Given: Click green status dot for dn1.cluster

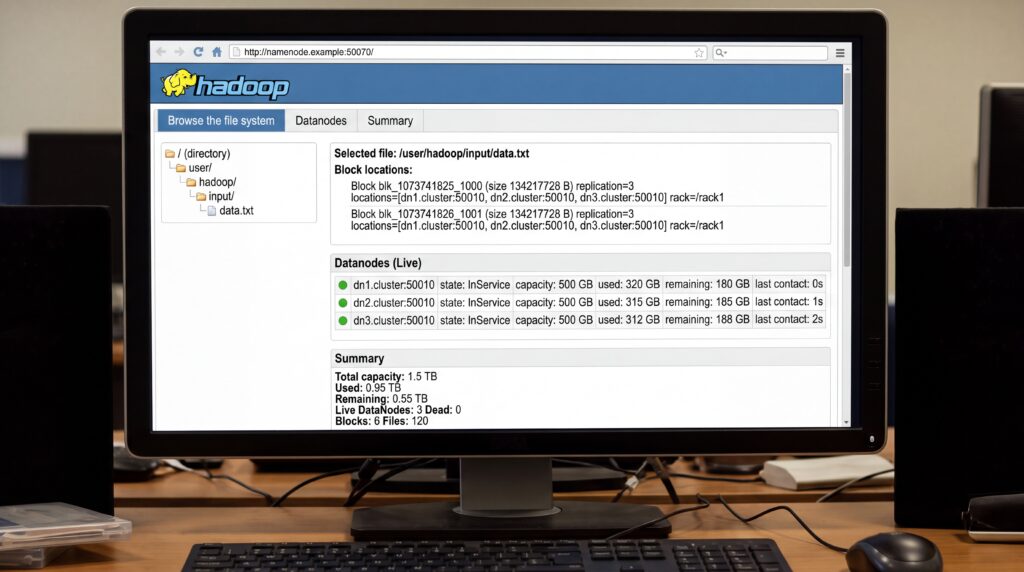Looking at the screenshot, I should pos(342,285).
